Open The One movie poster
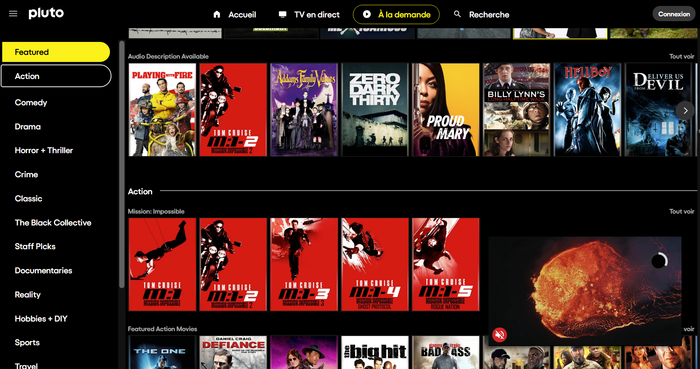Viewport: 700px width, 369px height. click(162, 352)
